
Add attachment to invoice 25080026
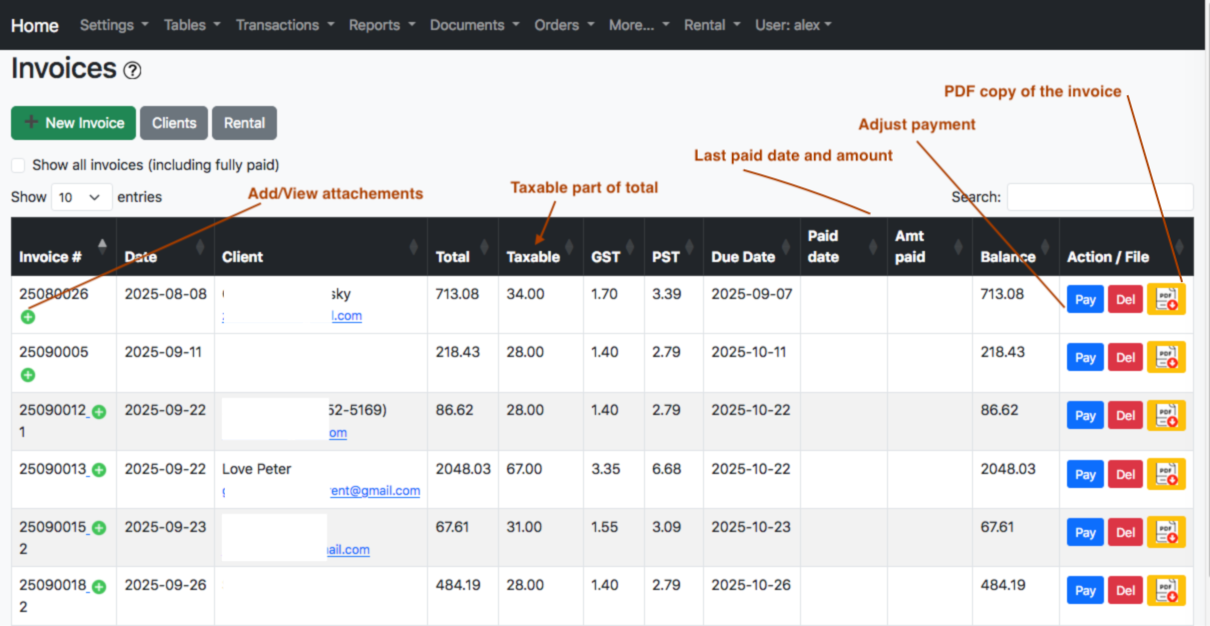pos(28,317)
